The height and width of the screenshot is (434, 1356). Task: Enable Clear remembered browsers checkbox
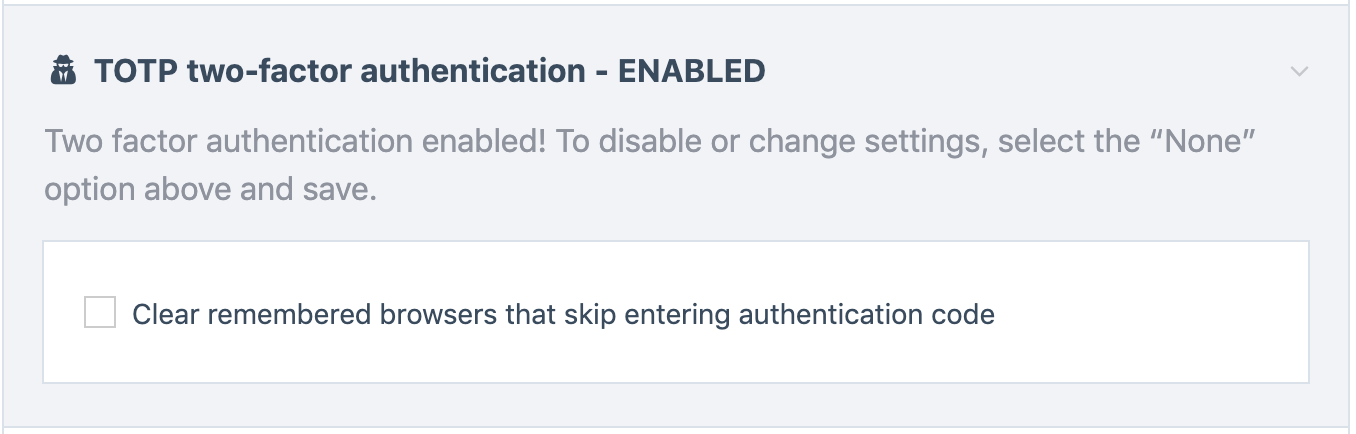[x=100, y=313]
